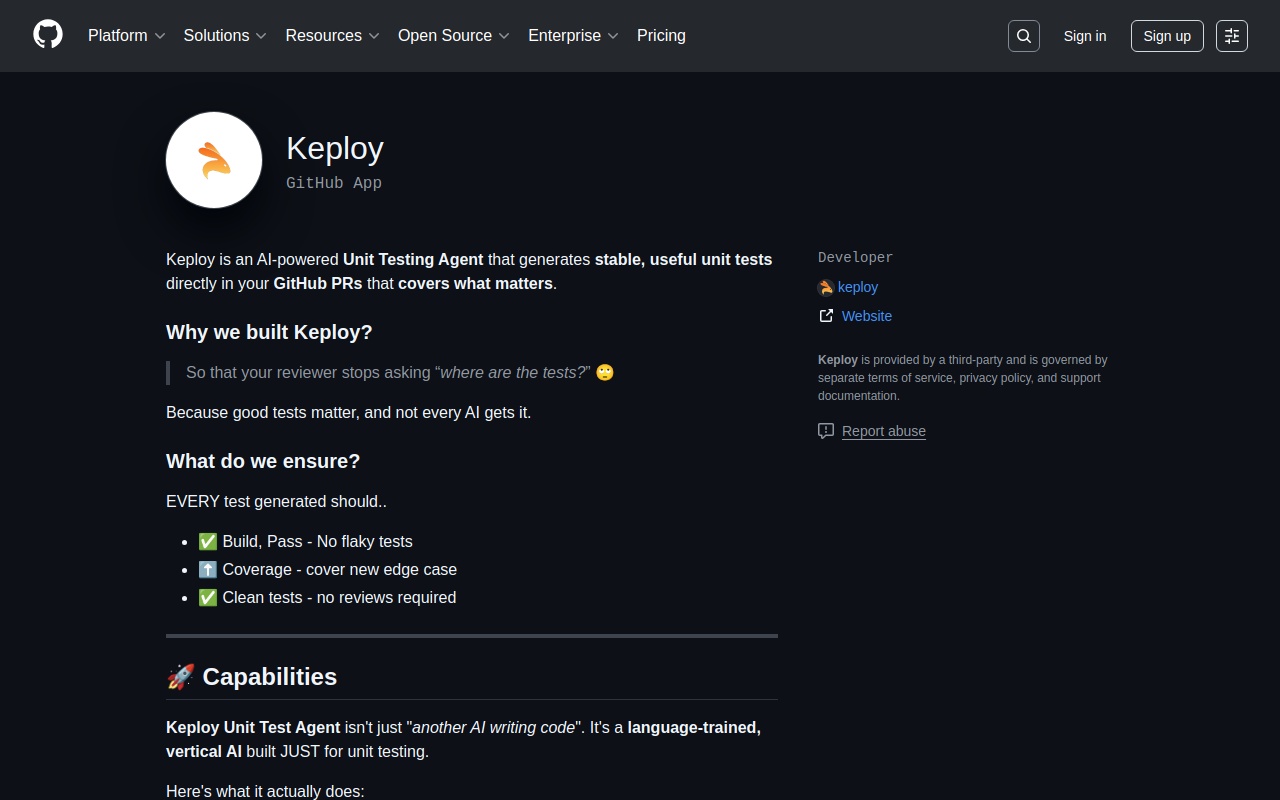Click 'Because good tests matter' sentence
This screenshot has width=1280, height=800.
348,412
